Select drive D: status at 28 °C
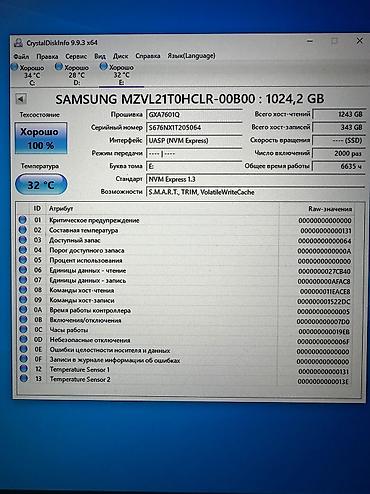This screenshot has height=494, width=370. coord(73,75)
